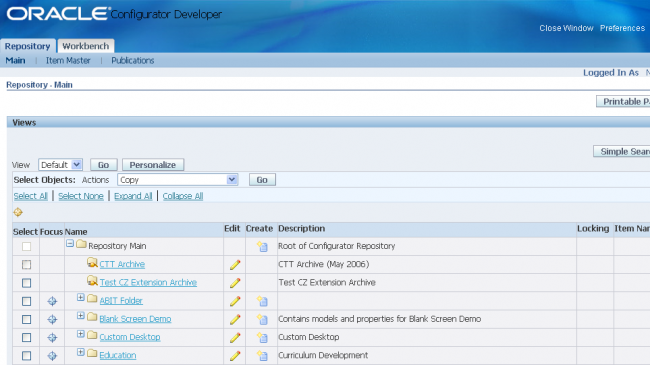Screen dimensions: 650x365
Task: Click the Close Window link
Action: [x=566, y=28]
